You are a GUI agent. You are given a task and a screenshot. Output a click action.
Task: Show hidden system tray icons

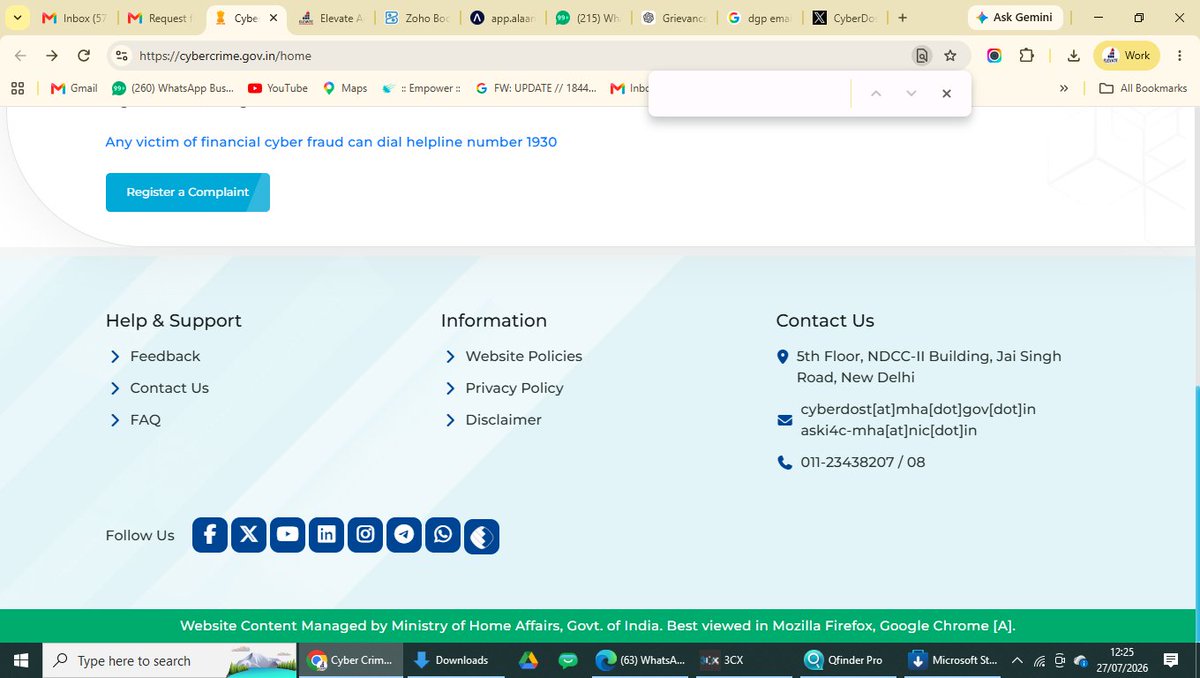tap(1017, 660)
